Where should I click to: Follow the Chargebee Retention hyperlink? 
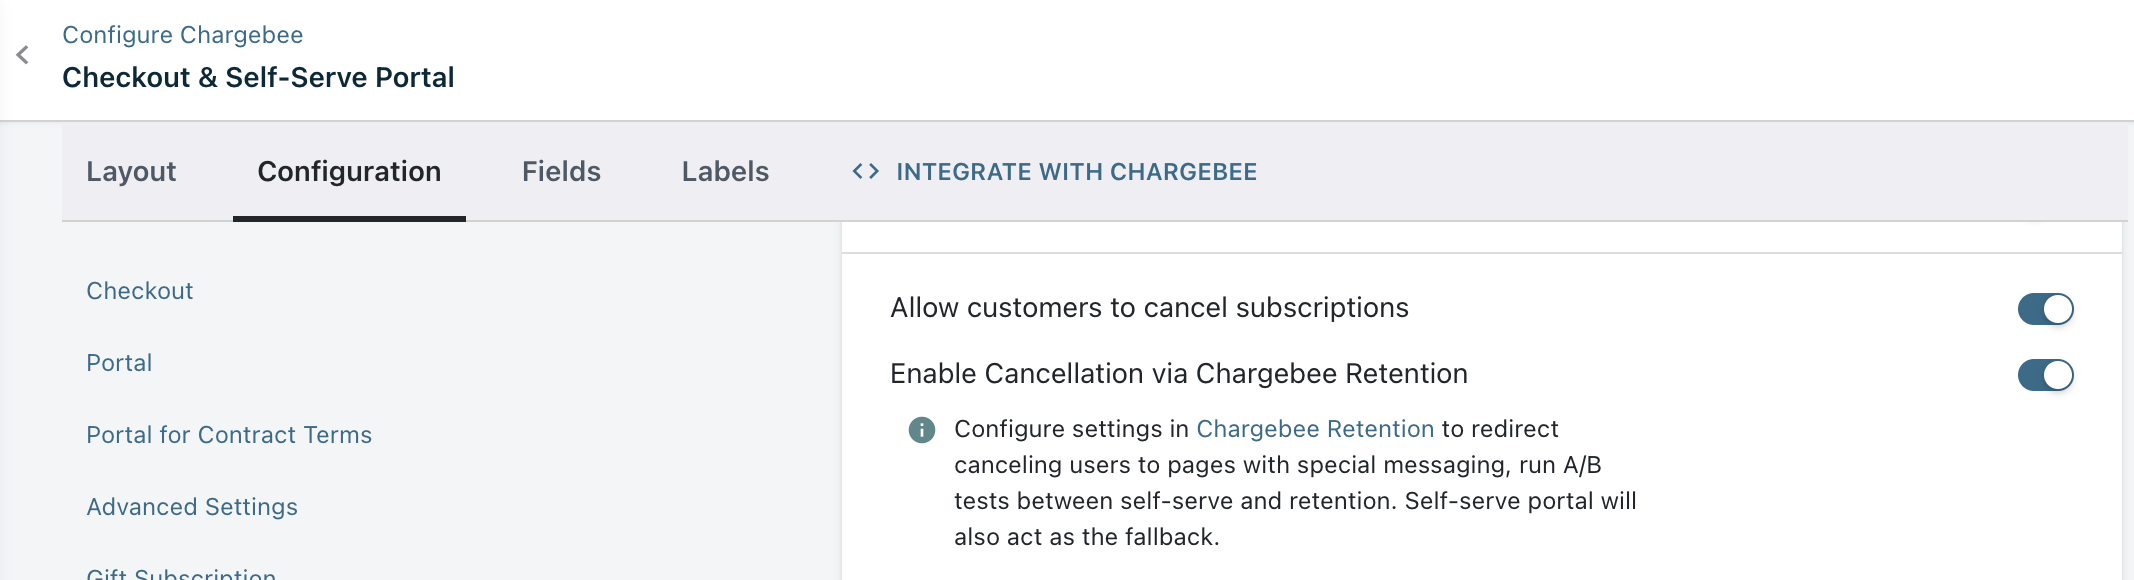(x=1315, y=429)
